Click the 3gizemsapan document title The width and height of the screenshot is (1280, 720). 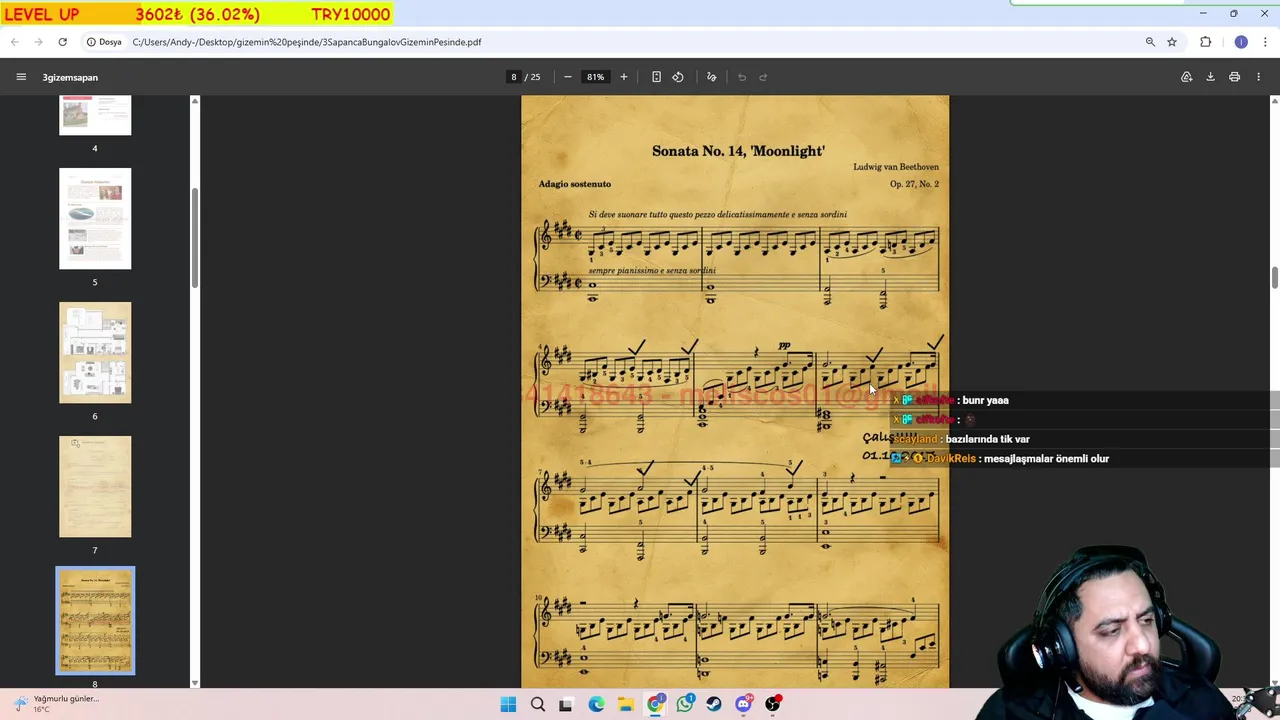(x=70, y=77)
